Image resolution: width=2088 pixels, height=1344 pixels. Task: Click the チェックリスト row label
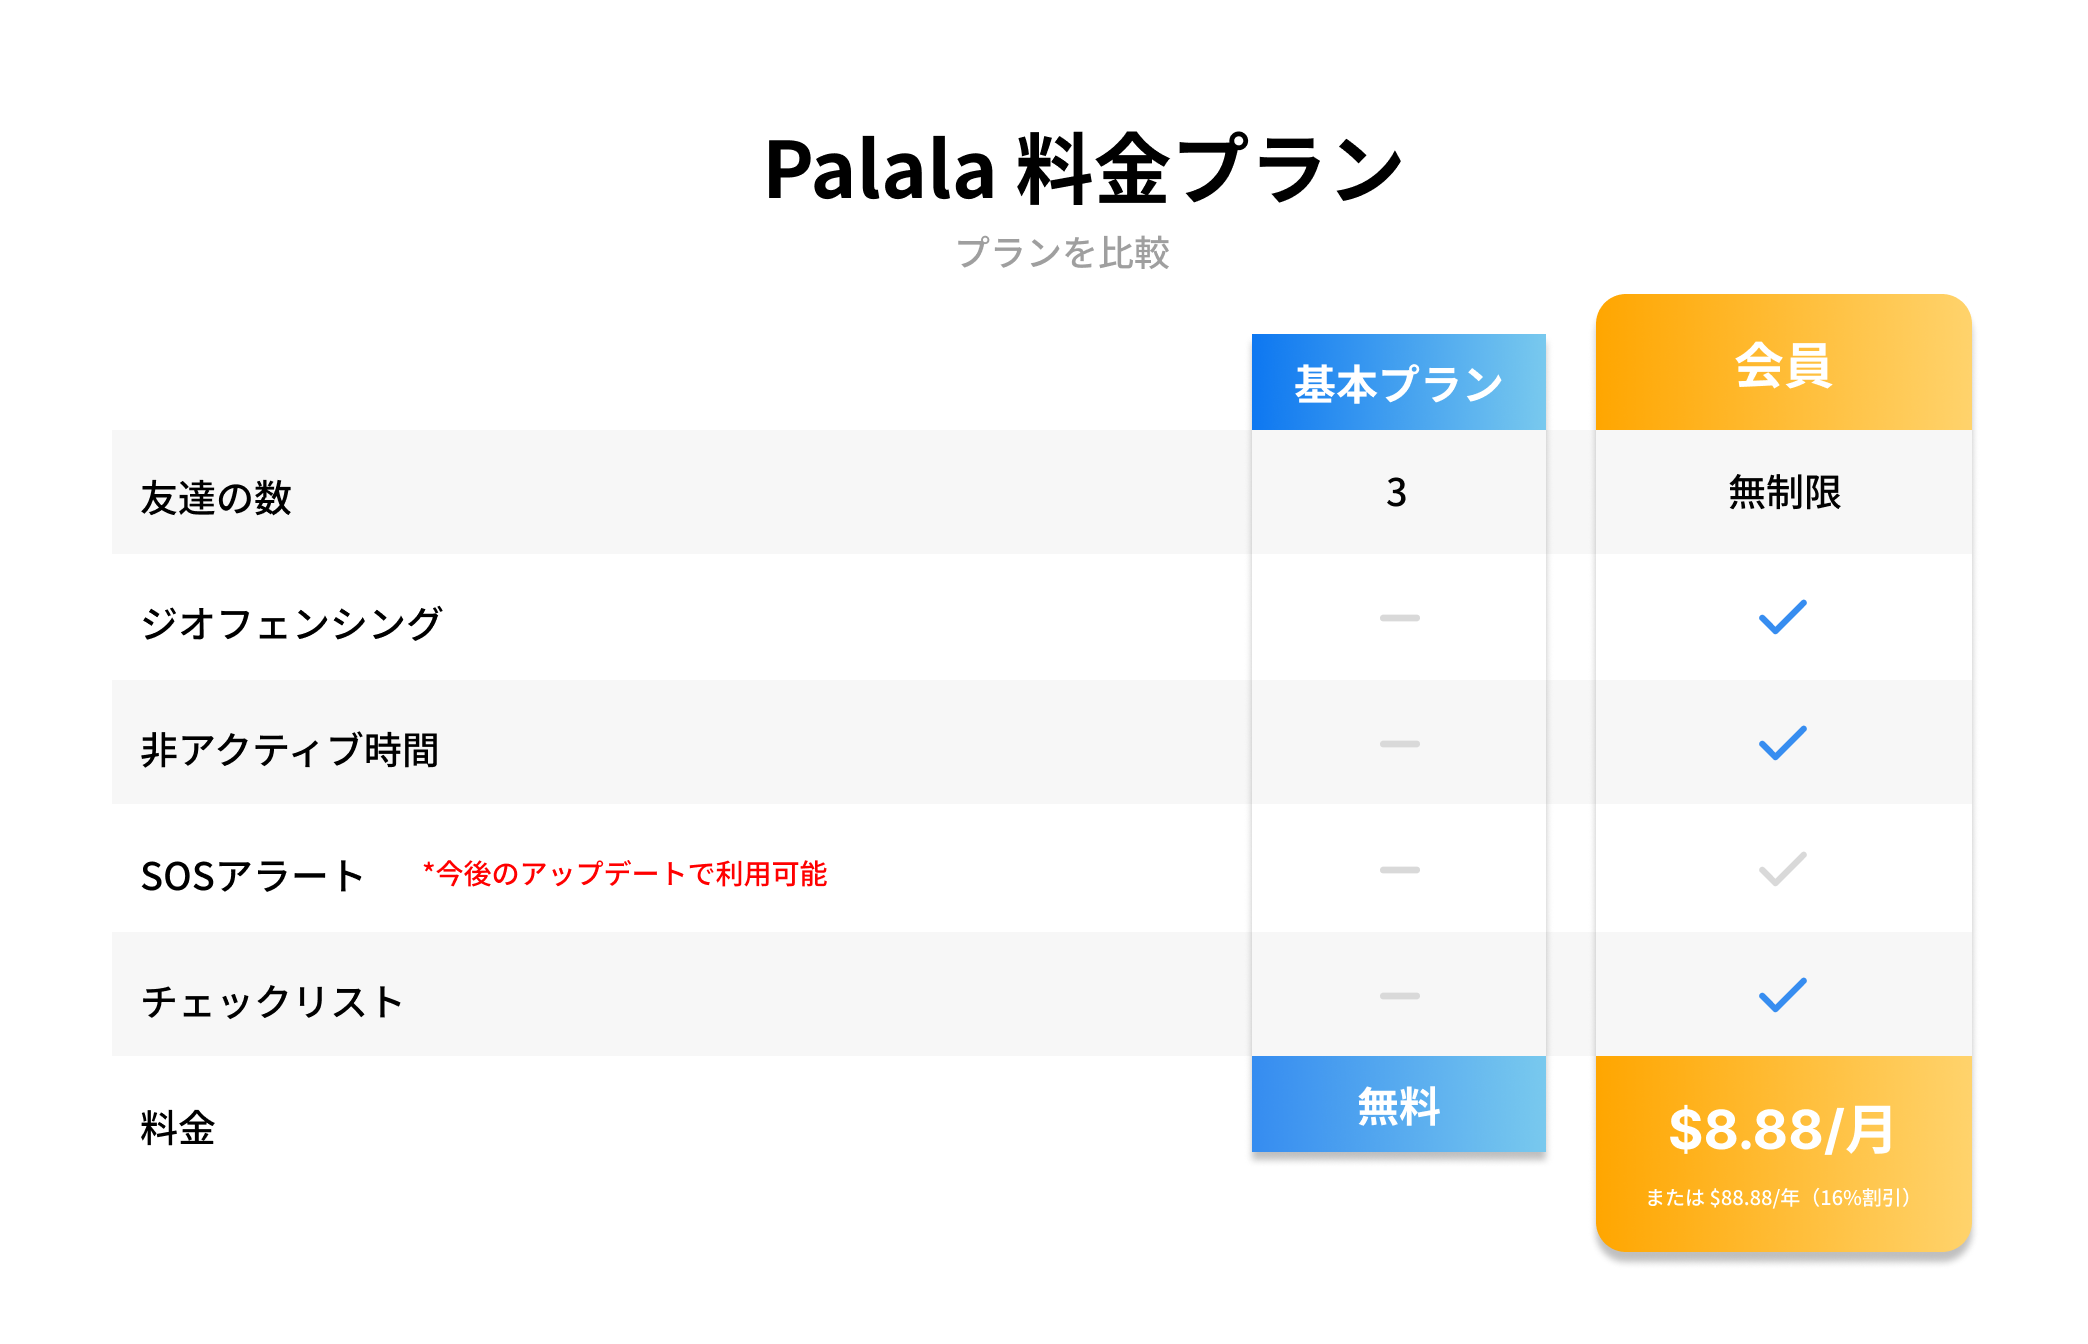click(272, 1001)
